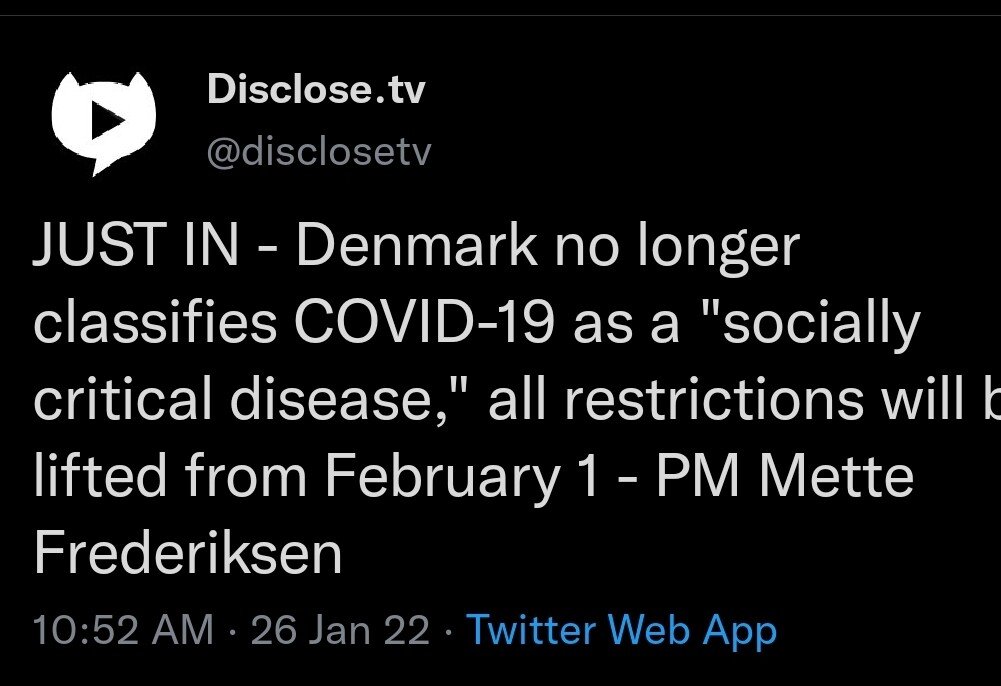
Task: Click the play triangle in the Disclose.tv logo
Action: [103, 118]
